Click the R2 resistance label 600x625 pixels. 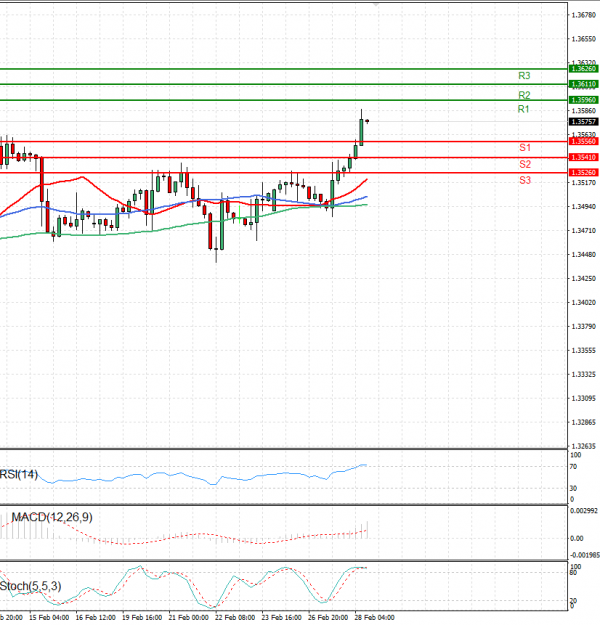click(524, 95)
